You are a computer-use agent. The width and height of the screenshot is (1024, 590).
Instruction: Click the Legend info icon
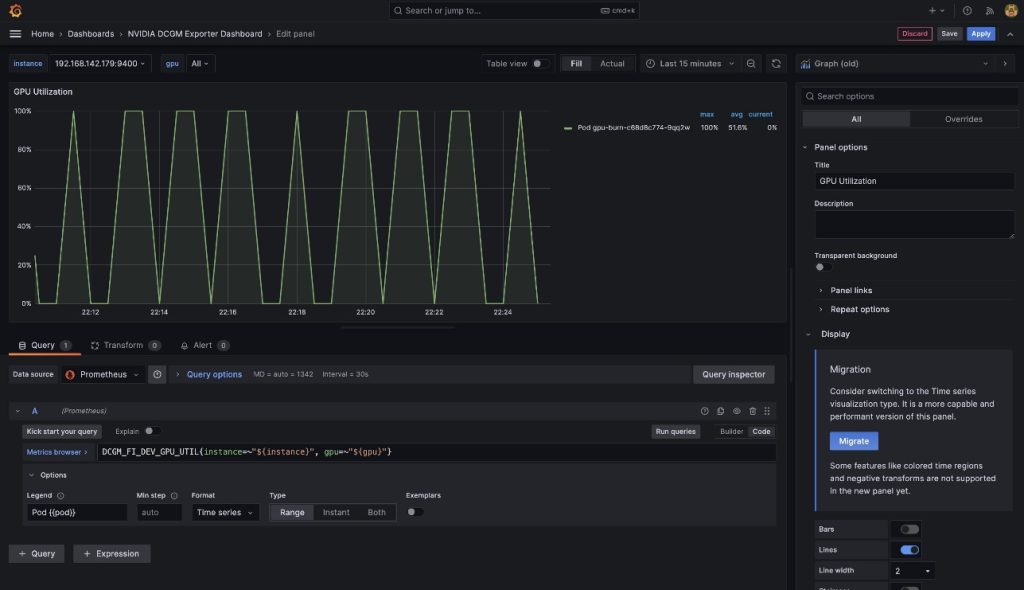click(x=61, y=496)
